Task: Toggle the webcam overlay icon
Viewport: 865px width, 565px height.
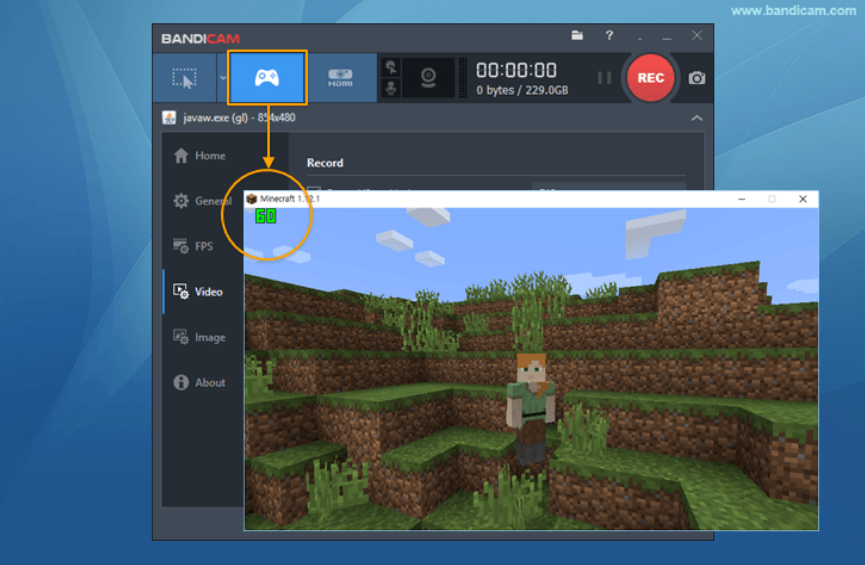Action: pos(429,78)
